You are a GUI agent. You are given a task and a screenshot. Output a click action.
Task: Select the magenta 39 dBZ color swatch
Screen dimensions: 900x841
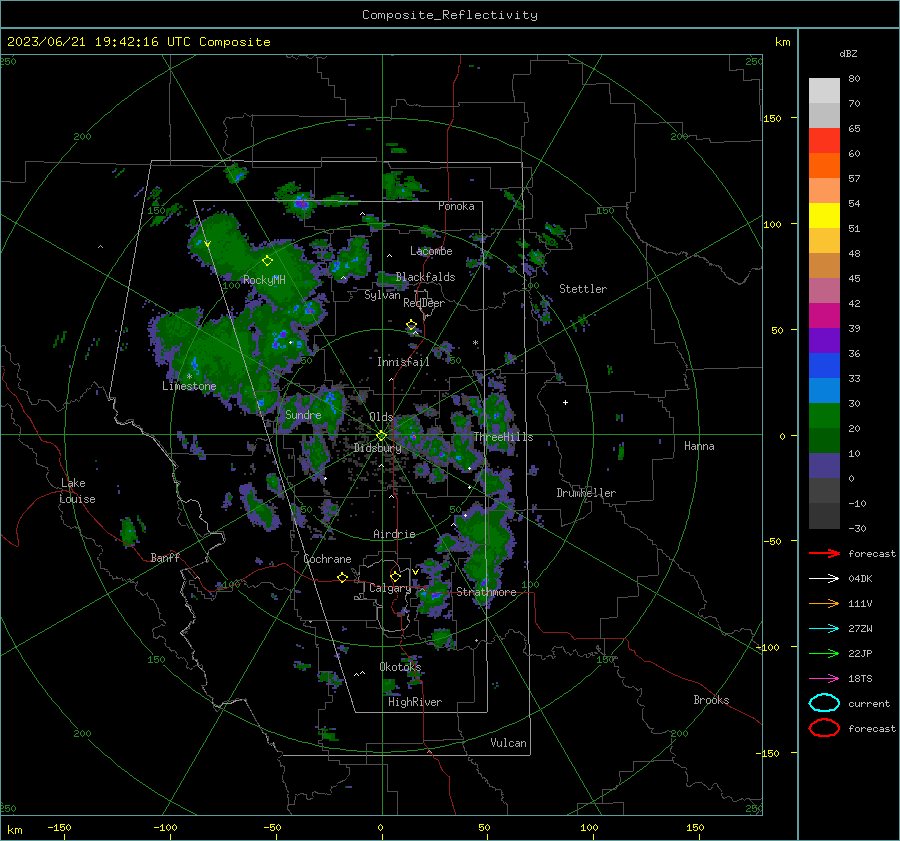(824, 316)
